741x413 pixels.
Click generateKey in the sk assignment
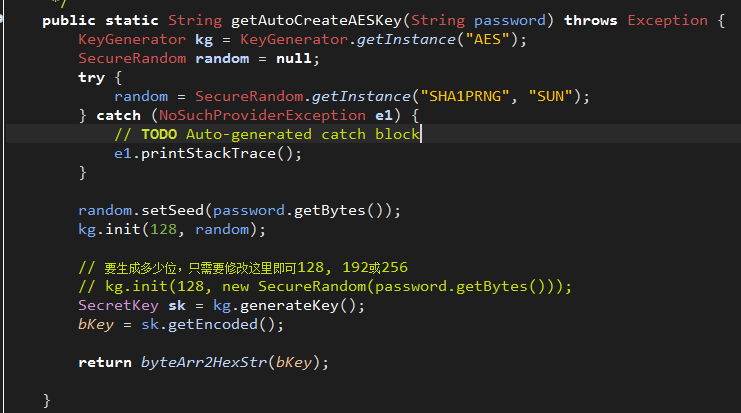[289, 305]
